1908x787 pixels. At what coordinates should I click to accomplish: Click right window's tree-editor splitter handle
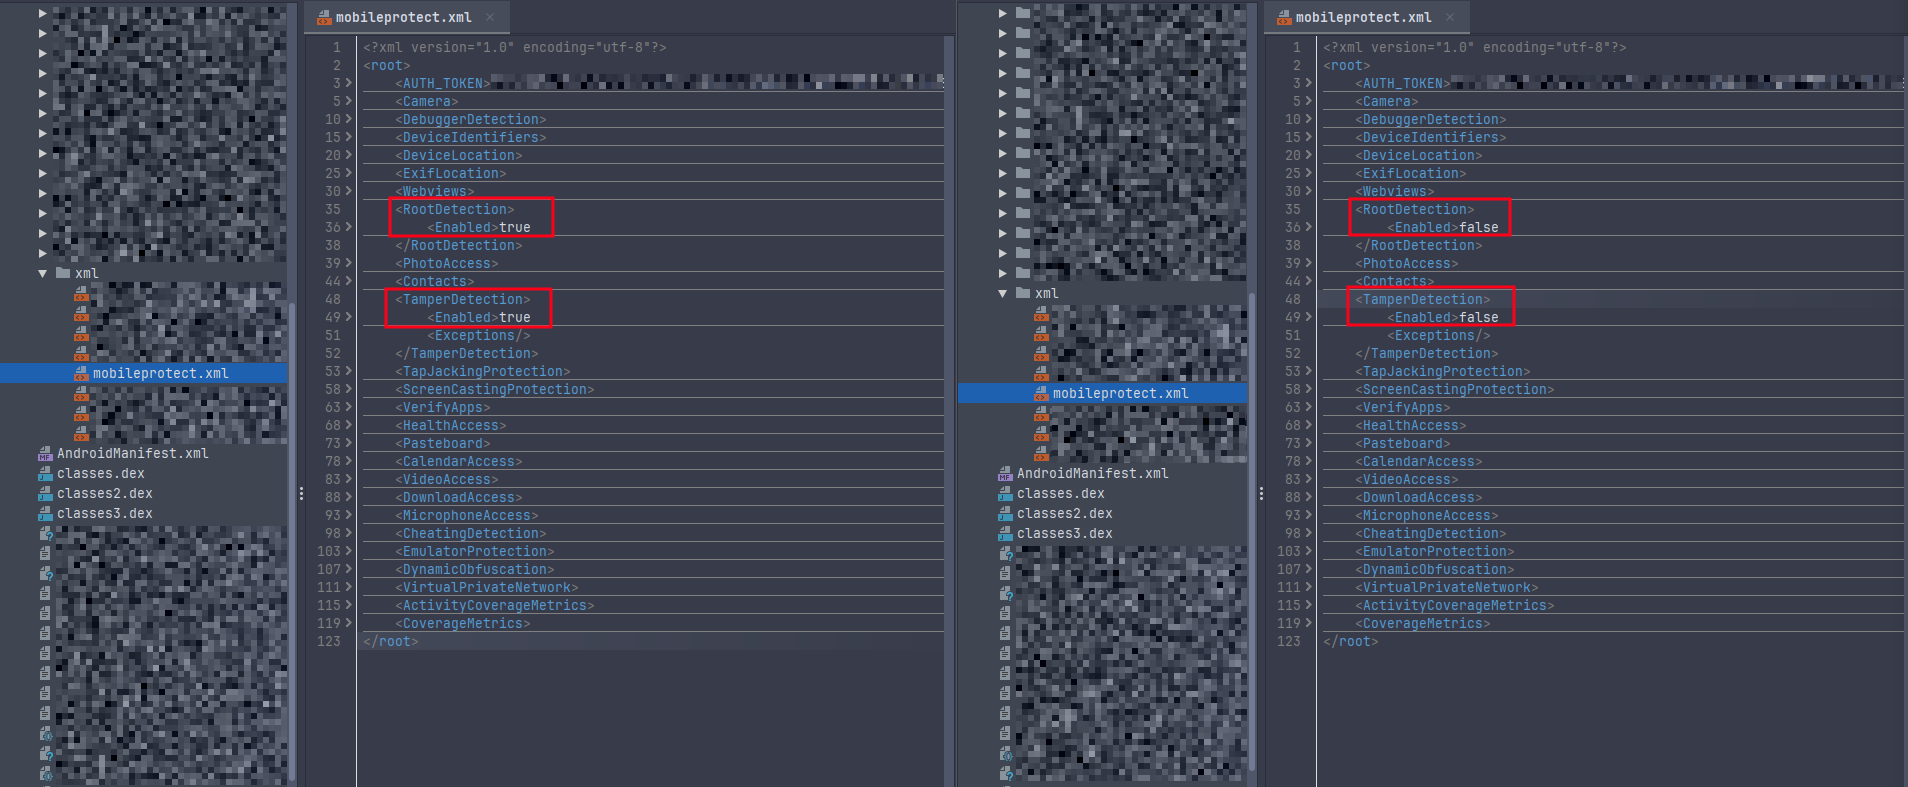tap(1261, 493)
